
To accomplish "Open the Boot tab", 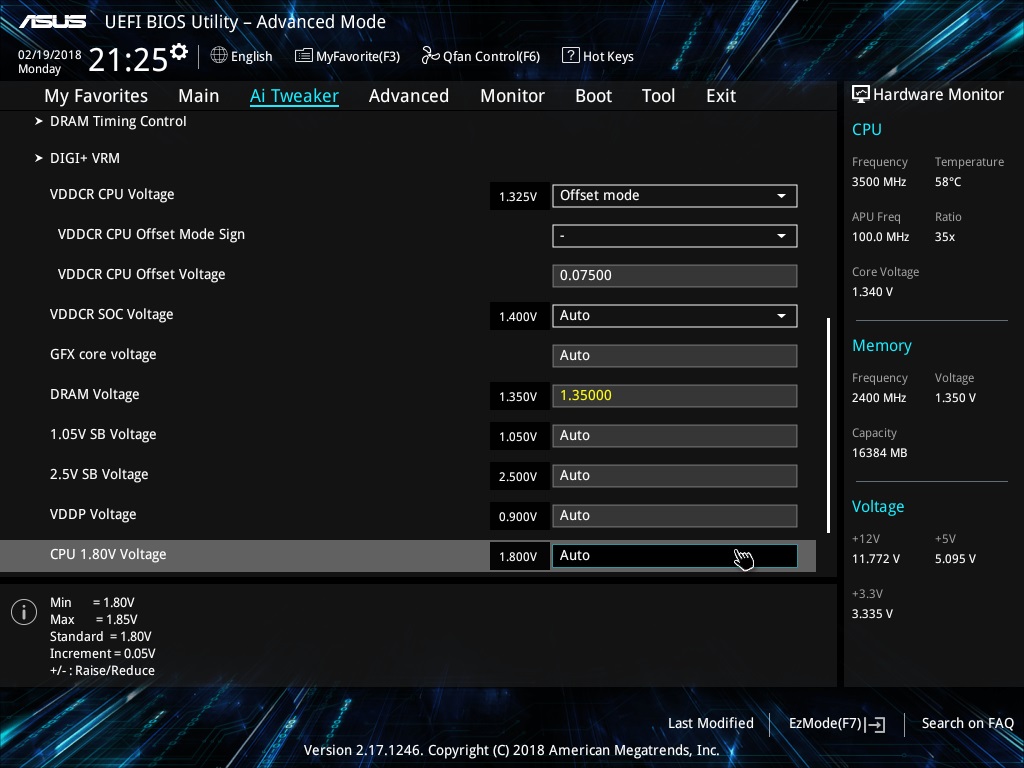I will [x=593, y=95].
